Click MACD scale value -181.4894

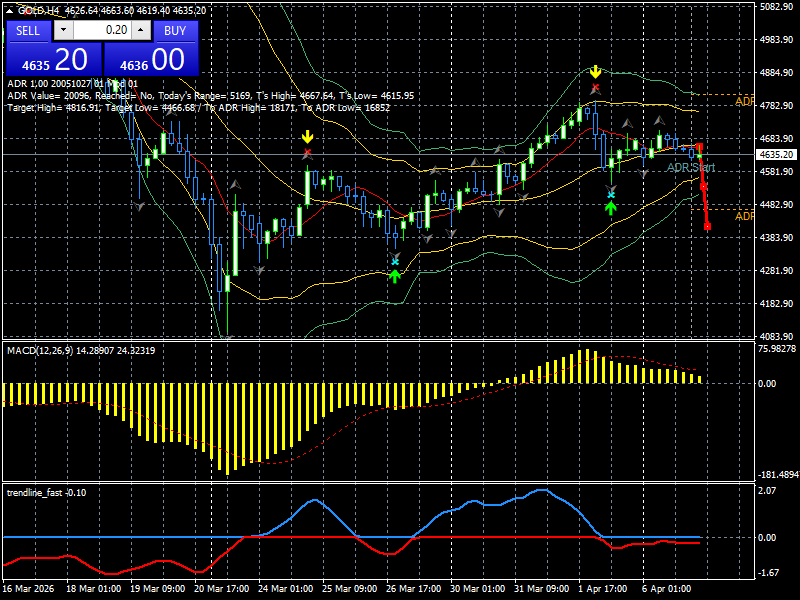[779, 475]
